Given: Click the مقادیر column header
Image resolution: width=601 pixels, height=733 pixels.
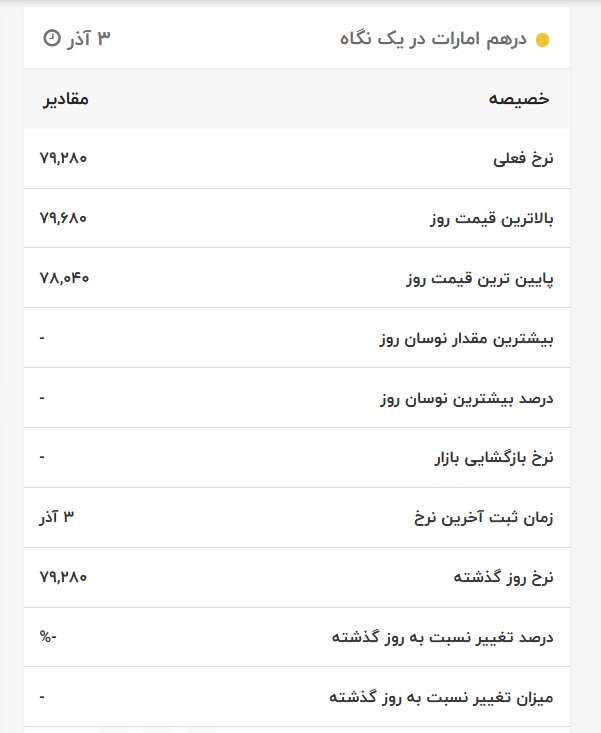Looking at the screenshot, I should point(65,99).
